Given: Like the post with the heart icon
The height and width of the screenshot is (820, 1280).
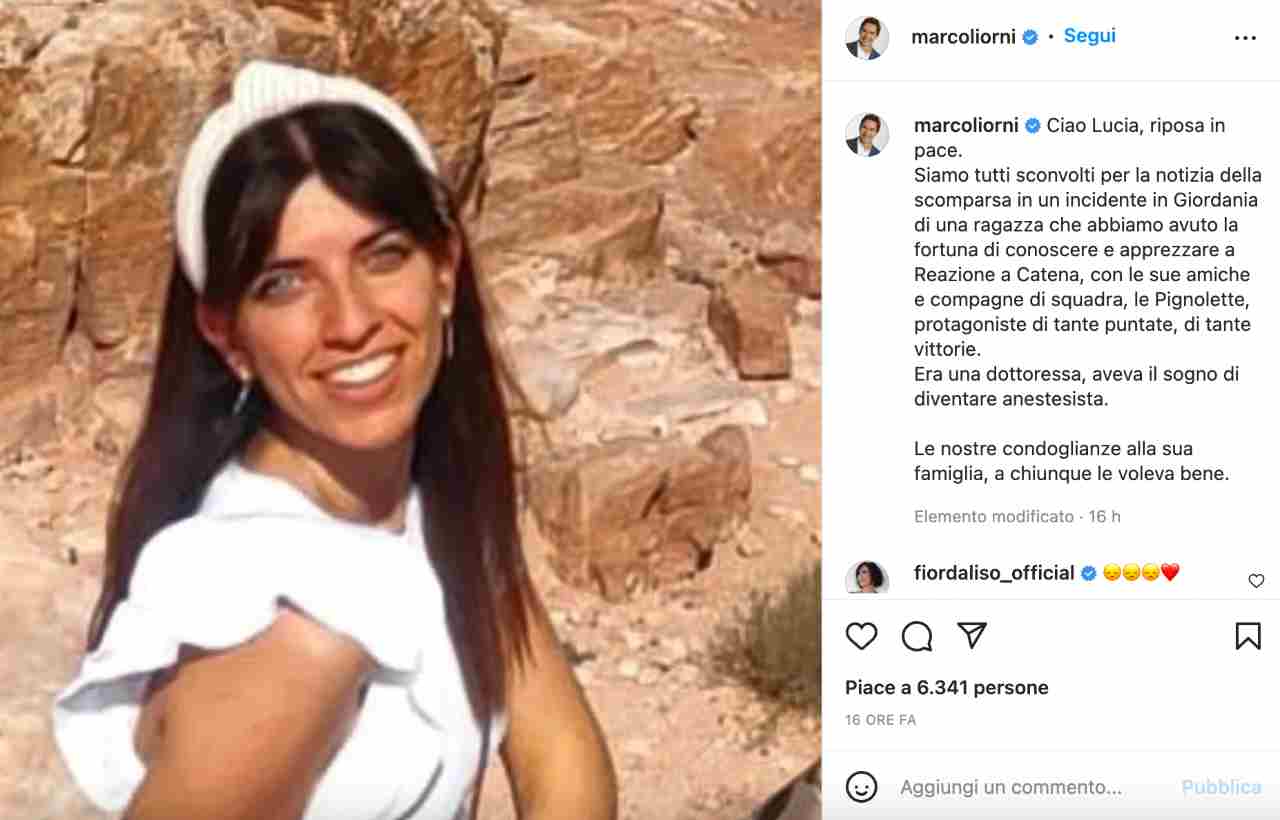Looking at the screenshot, I should [x=861, y=636].
